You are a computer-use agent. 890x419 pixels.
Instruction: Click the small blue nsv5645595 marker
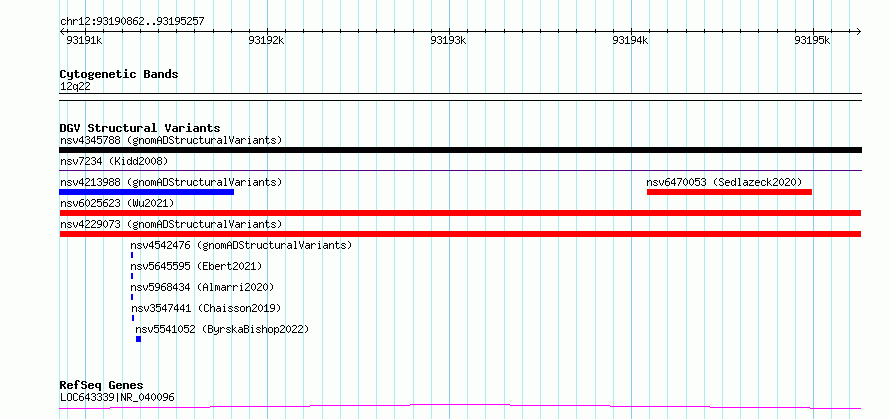[x=132, y=276]
